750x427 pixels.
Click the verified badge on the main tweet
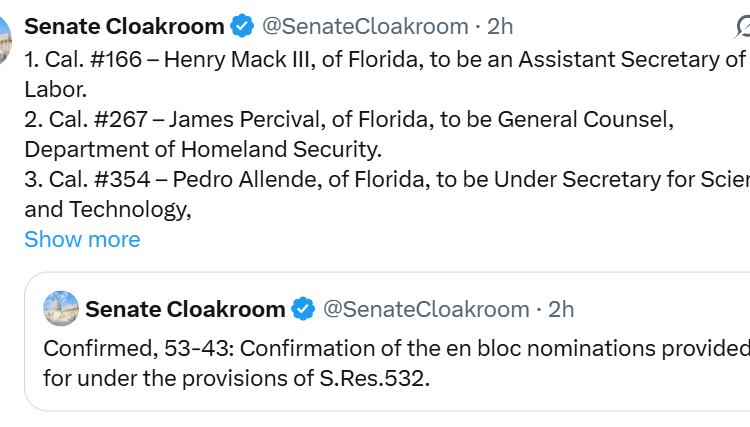[241, 26]
